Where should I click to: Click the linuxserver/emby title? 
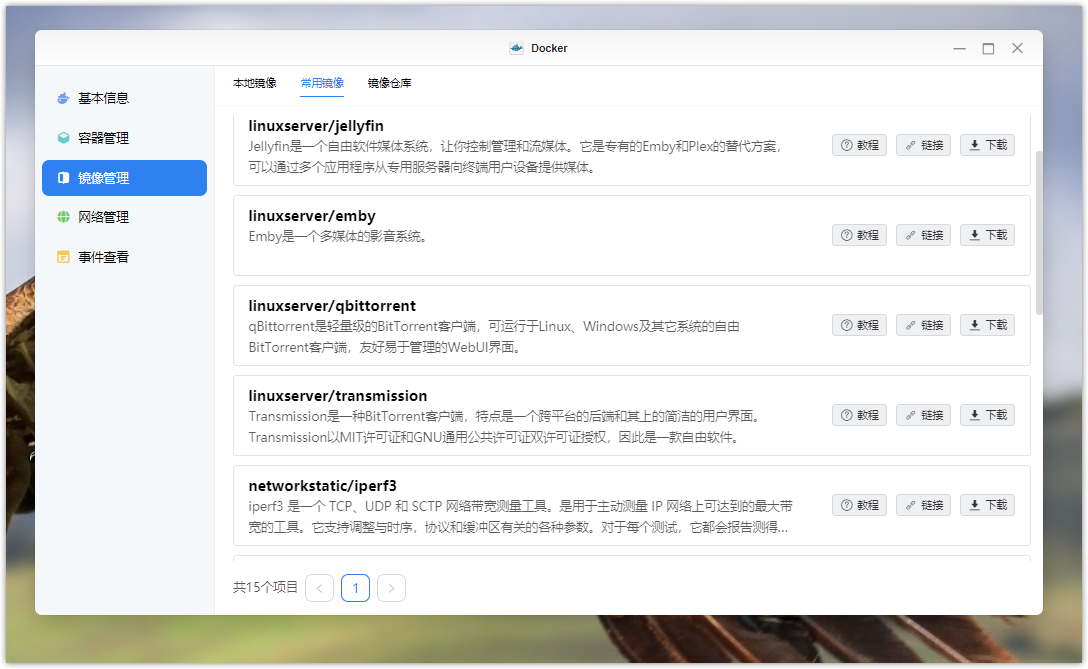312,216
